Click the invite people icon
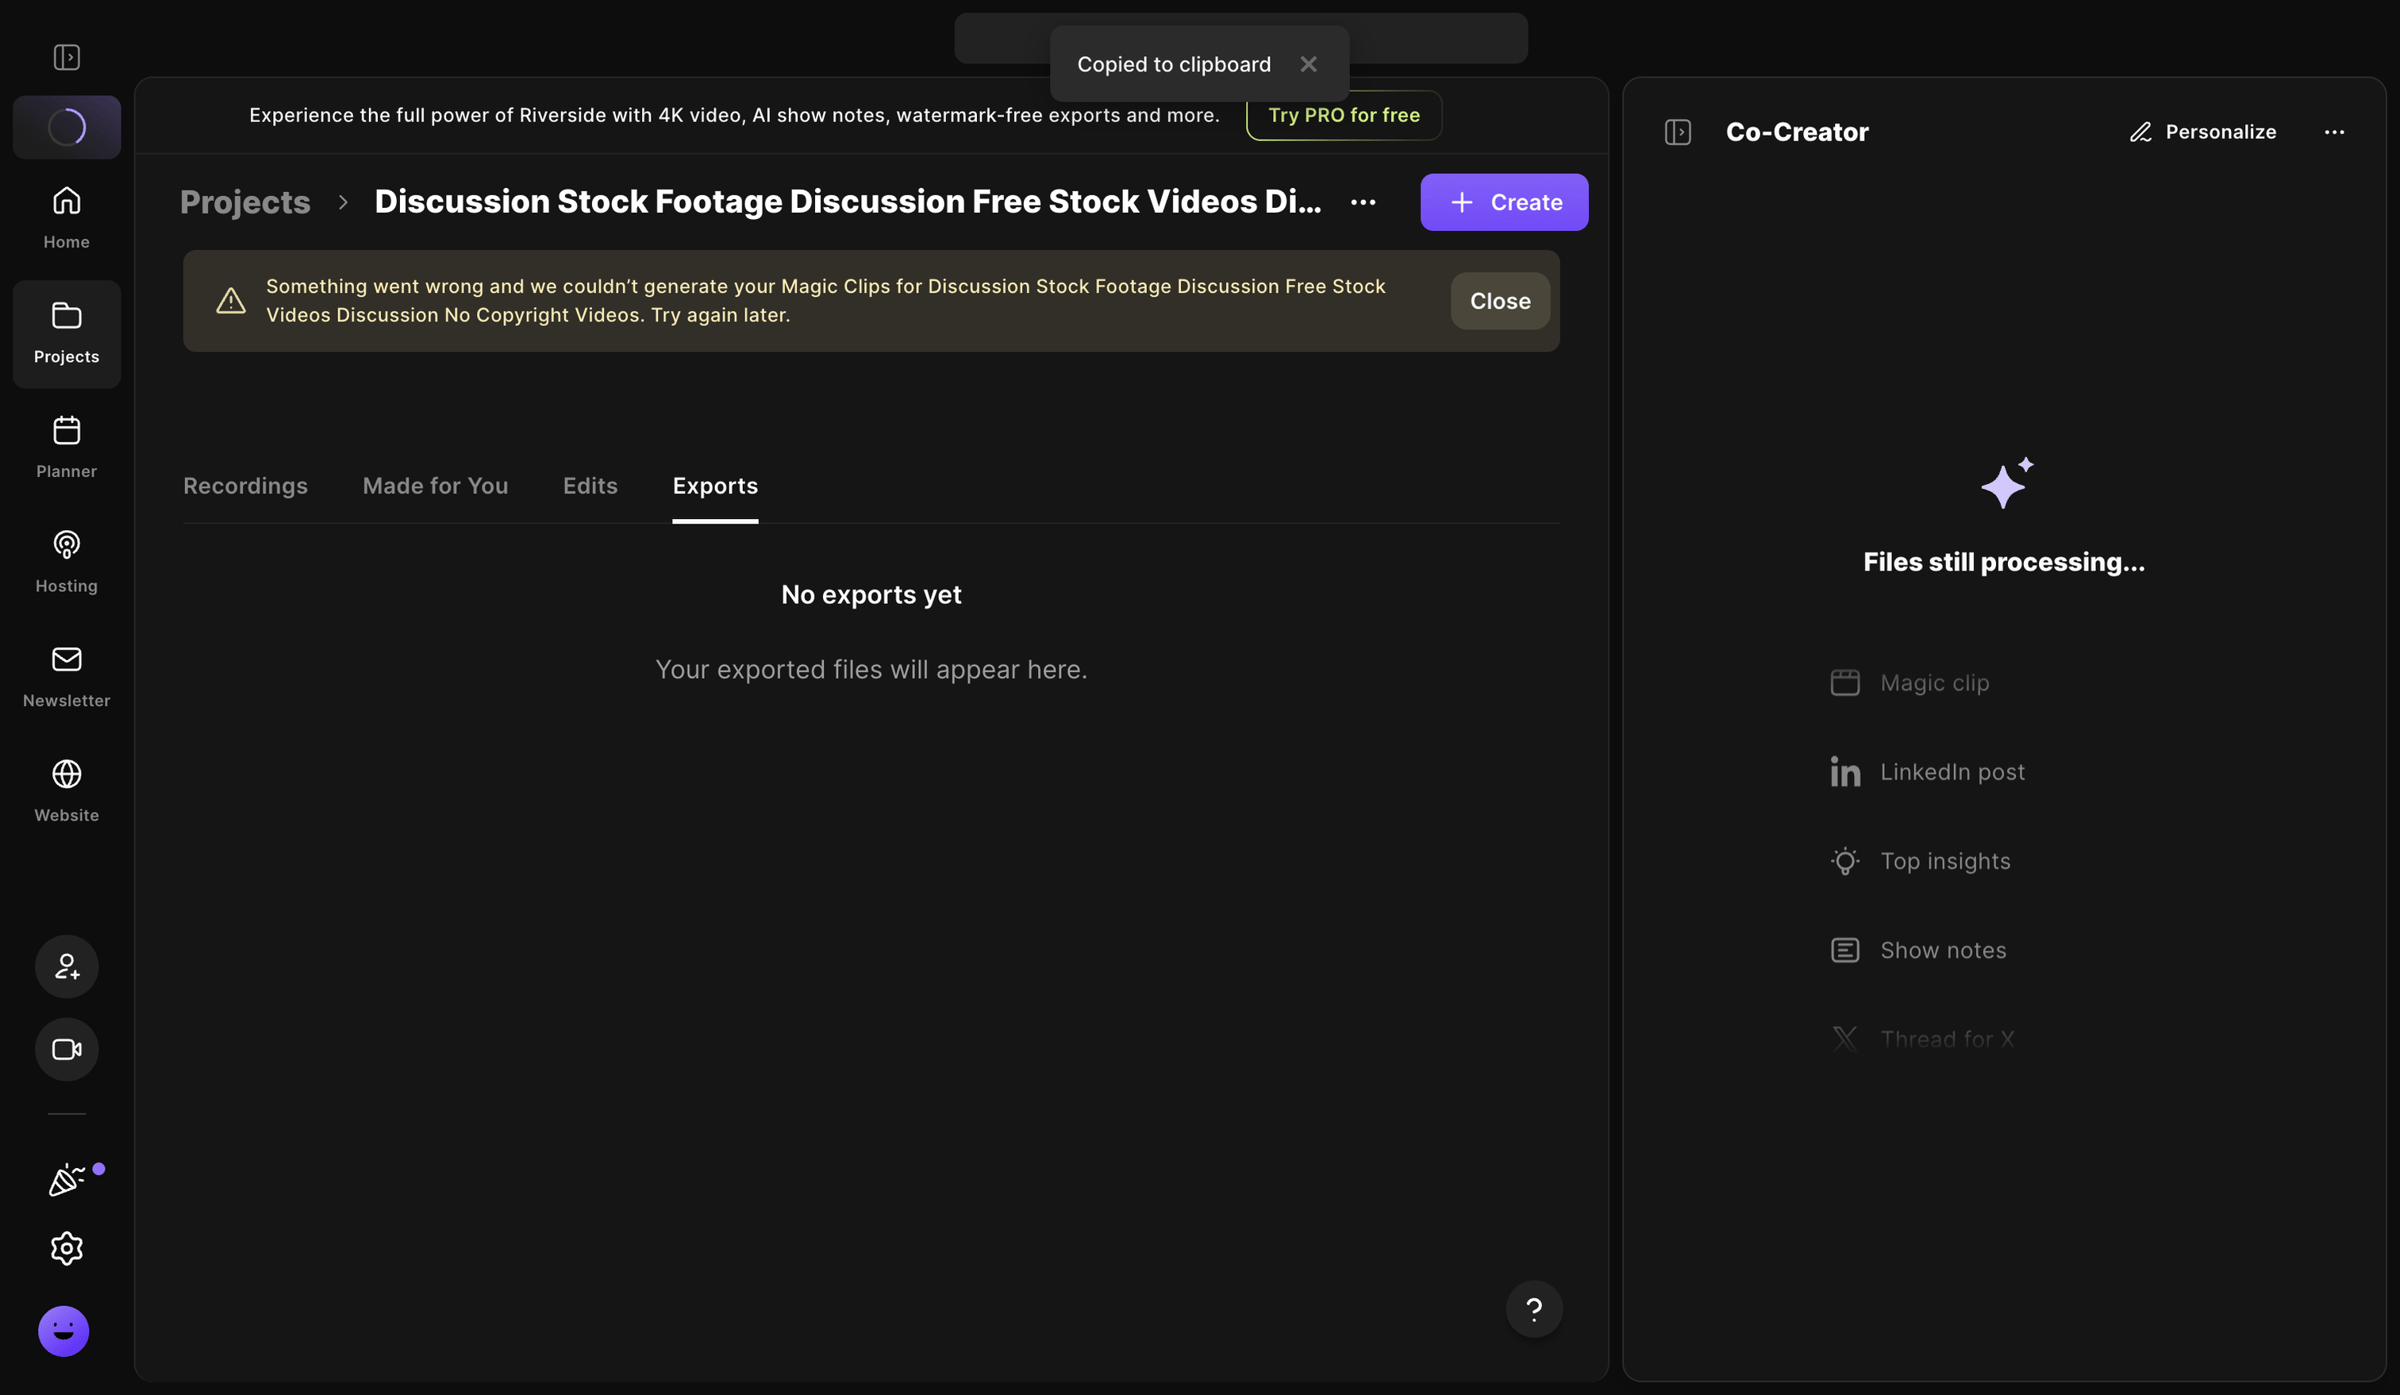 click(67, 966)
